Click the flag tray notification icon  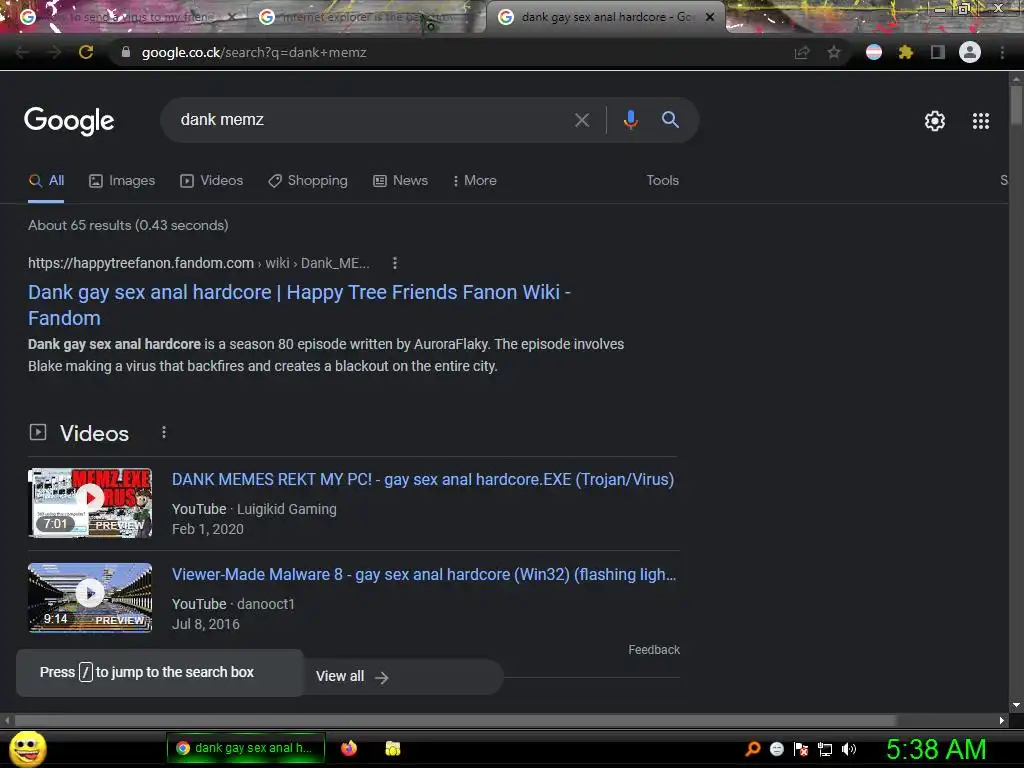tap(801, 749)
